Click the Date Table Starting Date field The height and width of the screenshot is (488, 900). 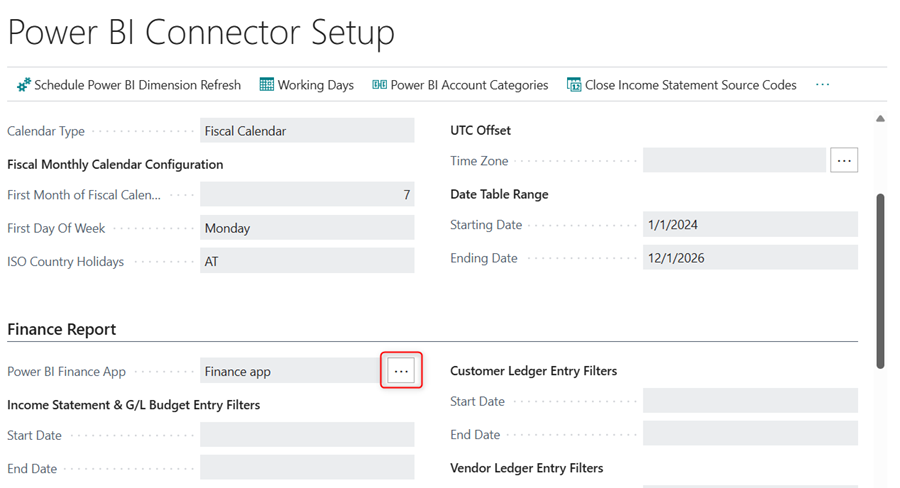coord(749,225)
